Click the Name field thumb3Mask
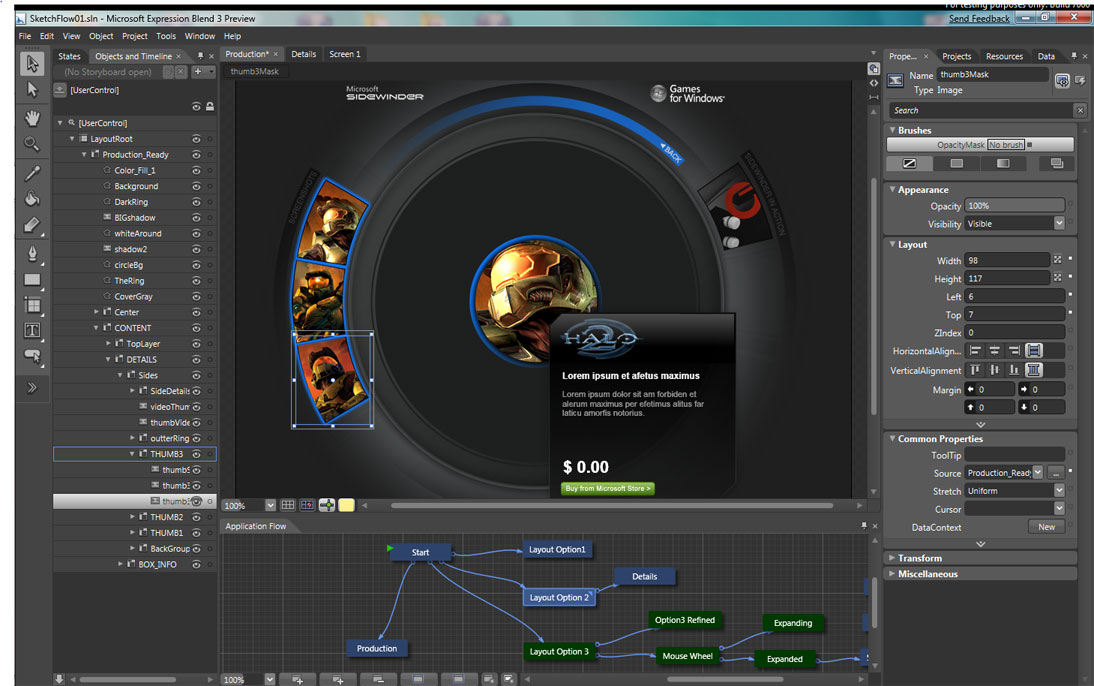Viewport: 1094px width, 686px height. (x=992, y=75)
